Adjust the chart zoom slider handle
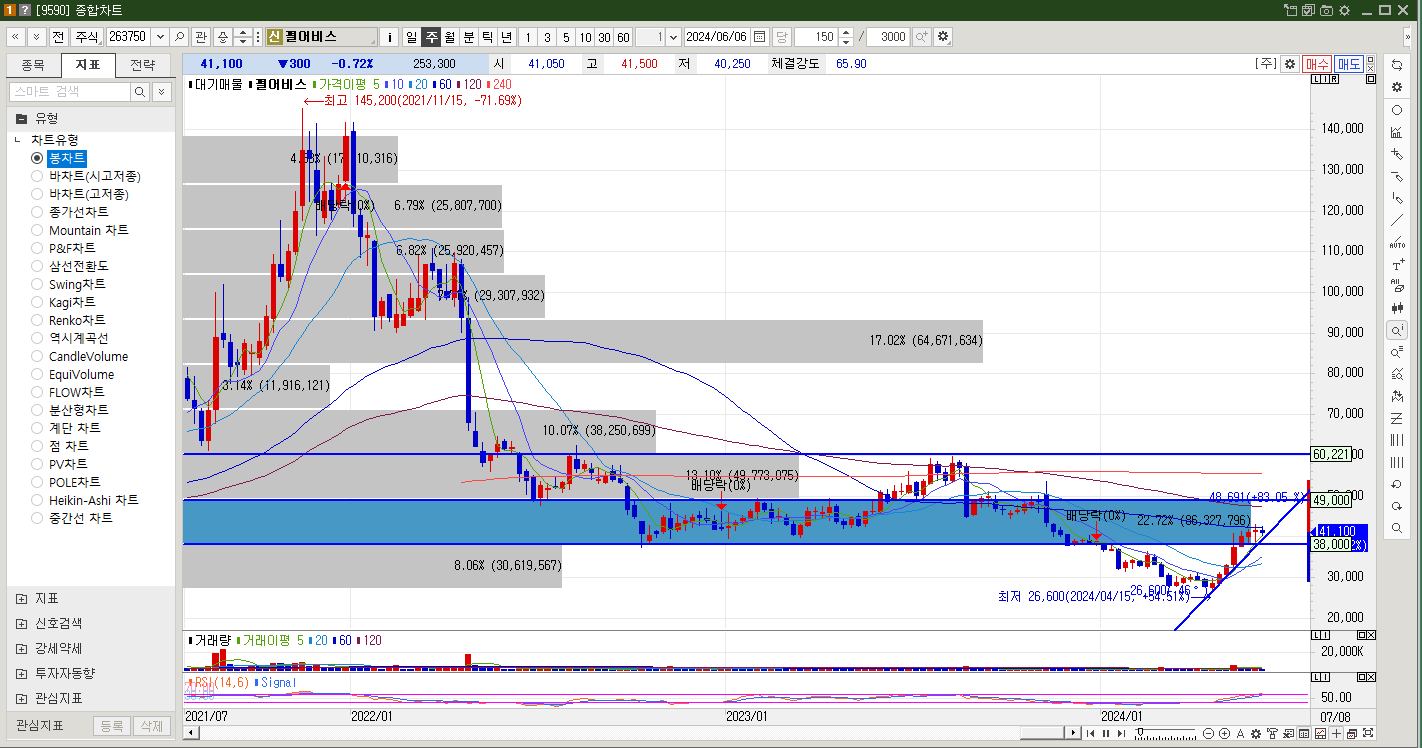 (x=1139, y=734)
